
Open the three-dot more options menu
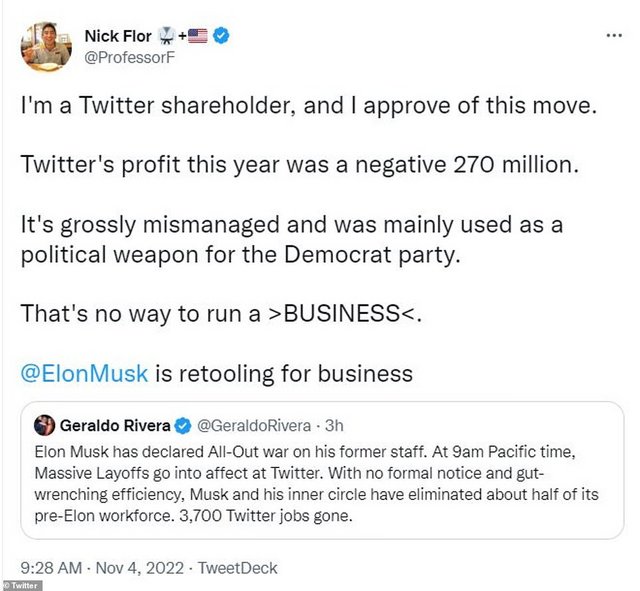tap(613, 36)
